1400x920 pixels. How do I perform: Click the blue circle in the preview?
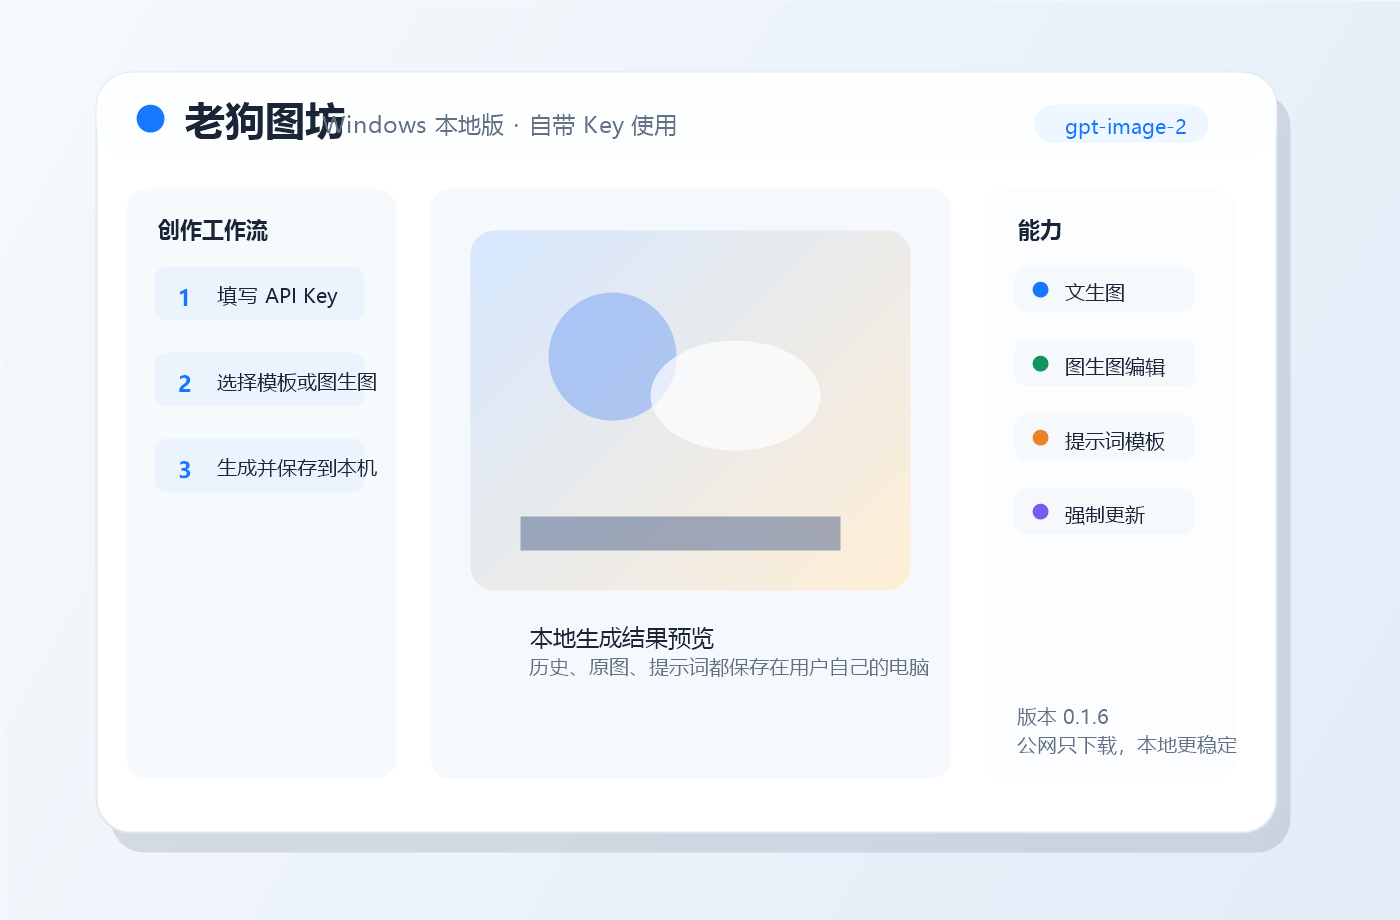(612, 356)
